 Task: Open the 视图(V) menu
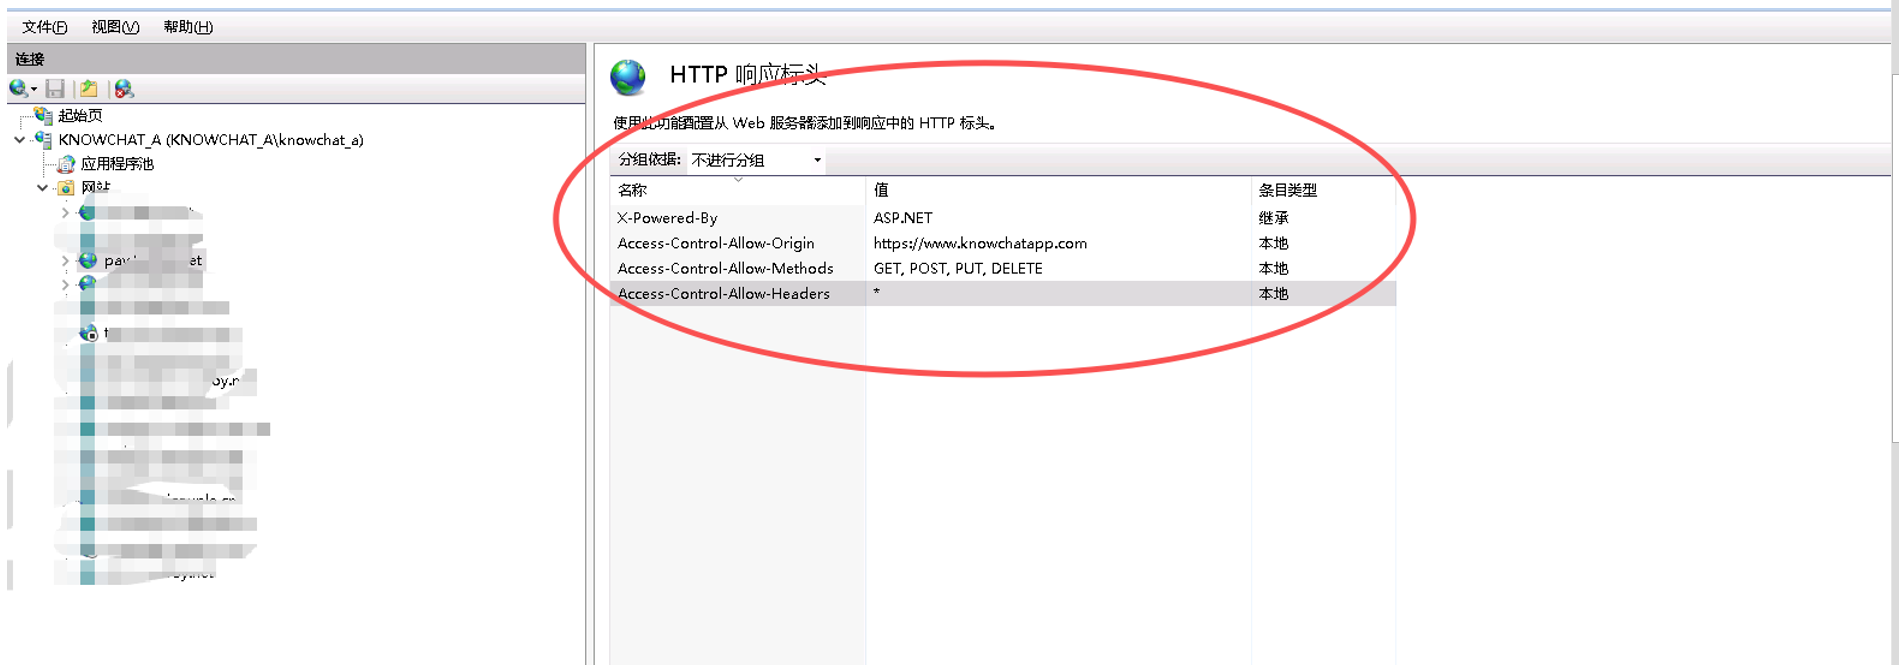tap(115, 27)
